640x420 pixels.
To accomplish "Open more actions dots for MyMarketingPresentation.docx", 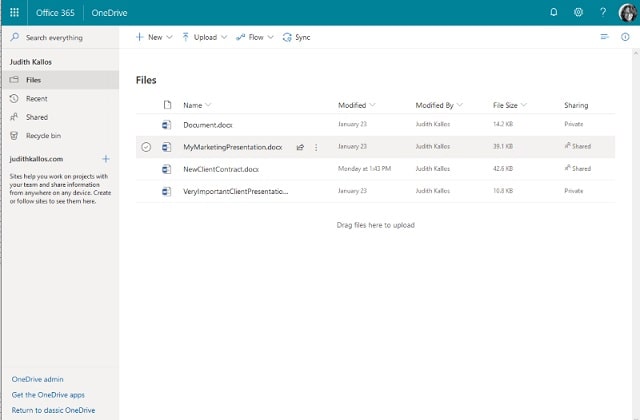I will click(x=316, y=147).
